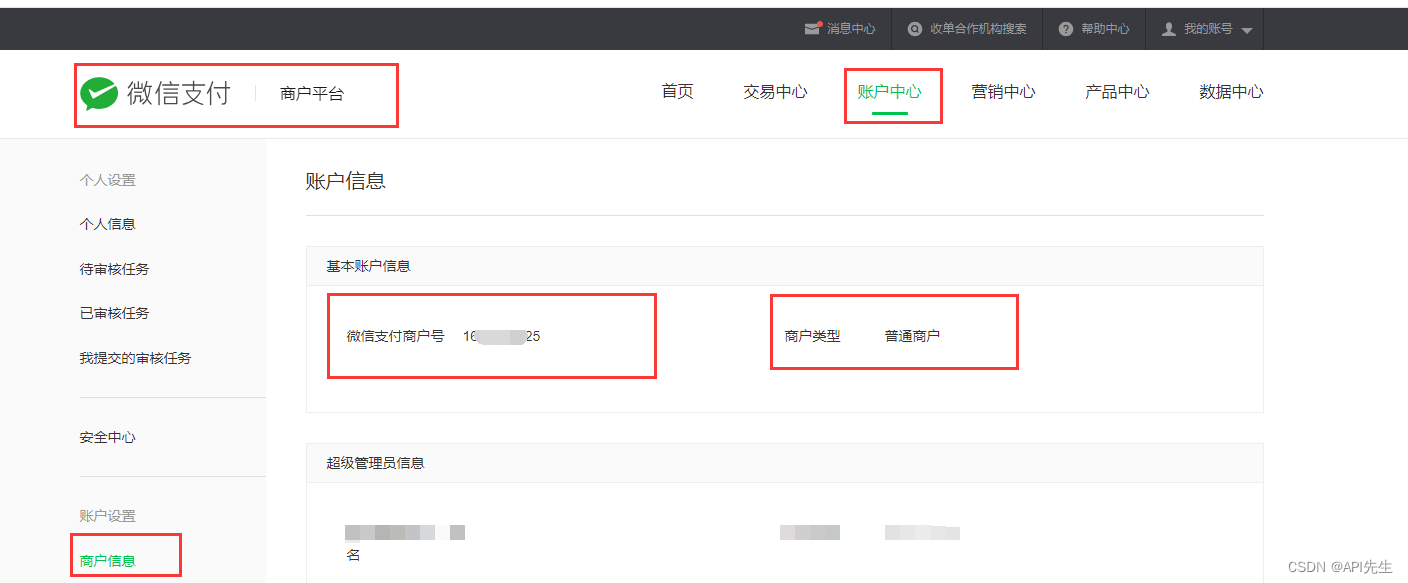Open 已审核任务 in the sidebar

115,313
